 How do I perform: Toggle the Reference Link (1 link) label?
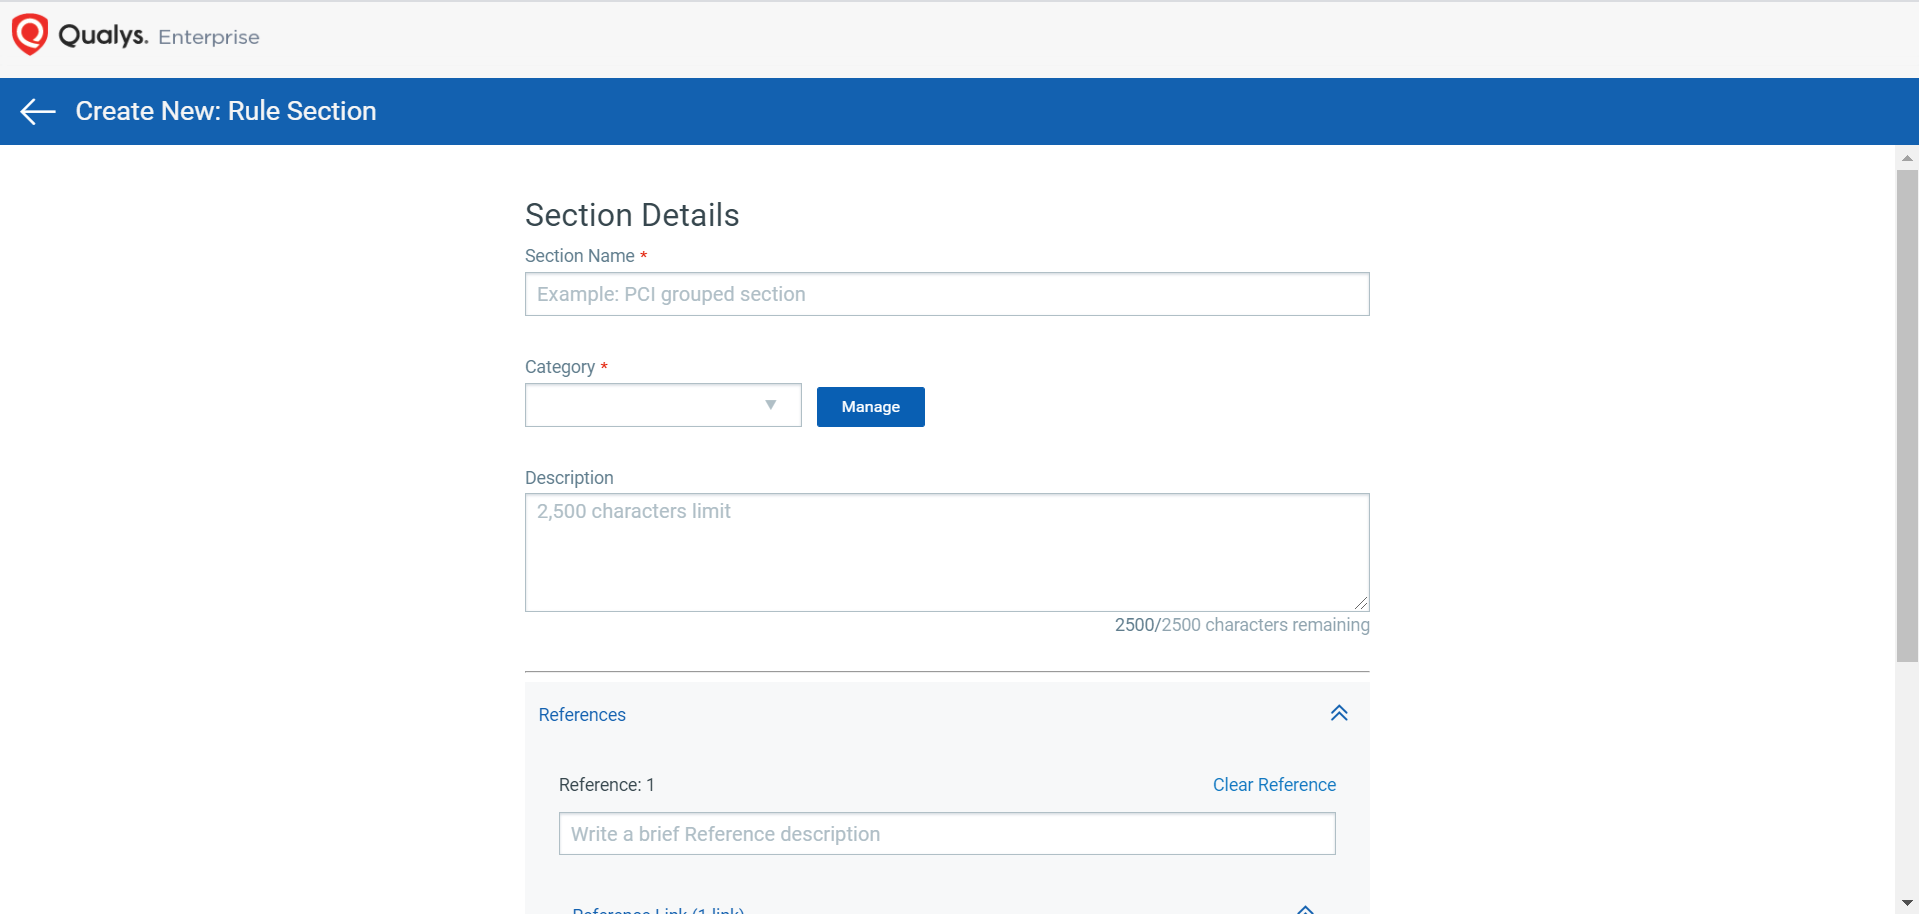point(658,910)
